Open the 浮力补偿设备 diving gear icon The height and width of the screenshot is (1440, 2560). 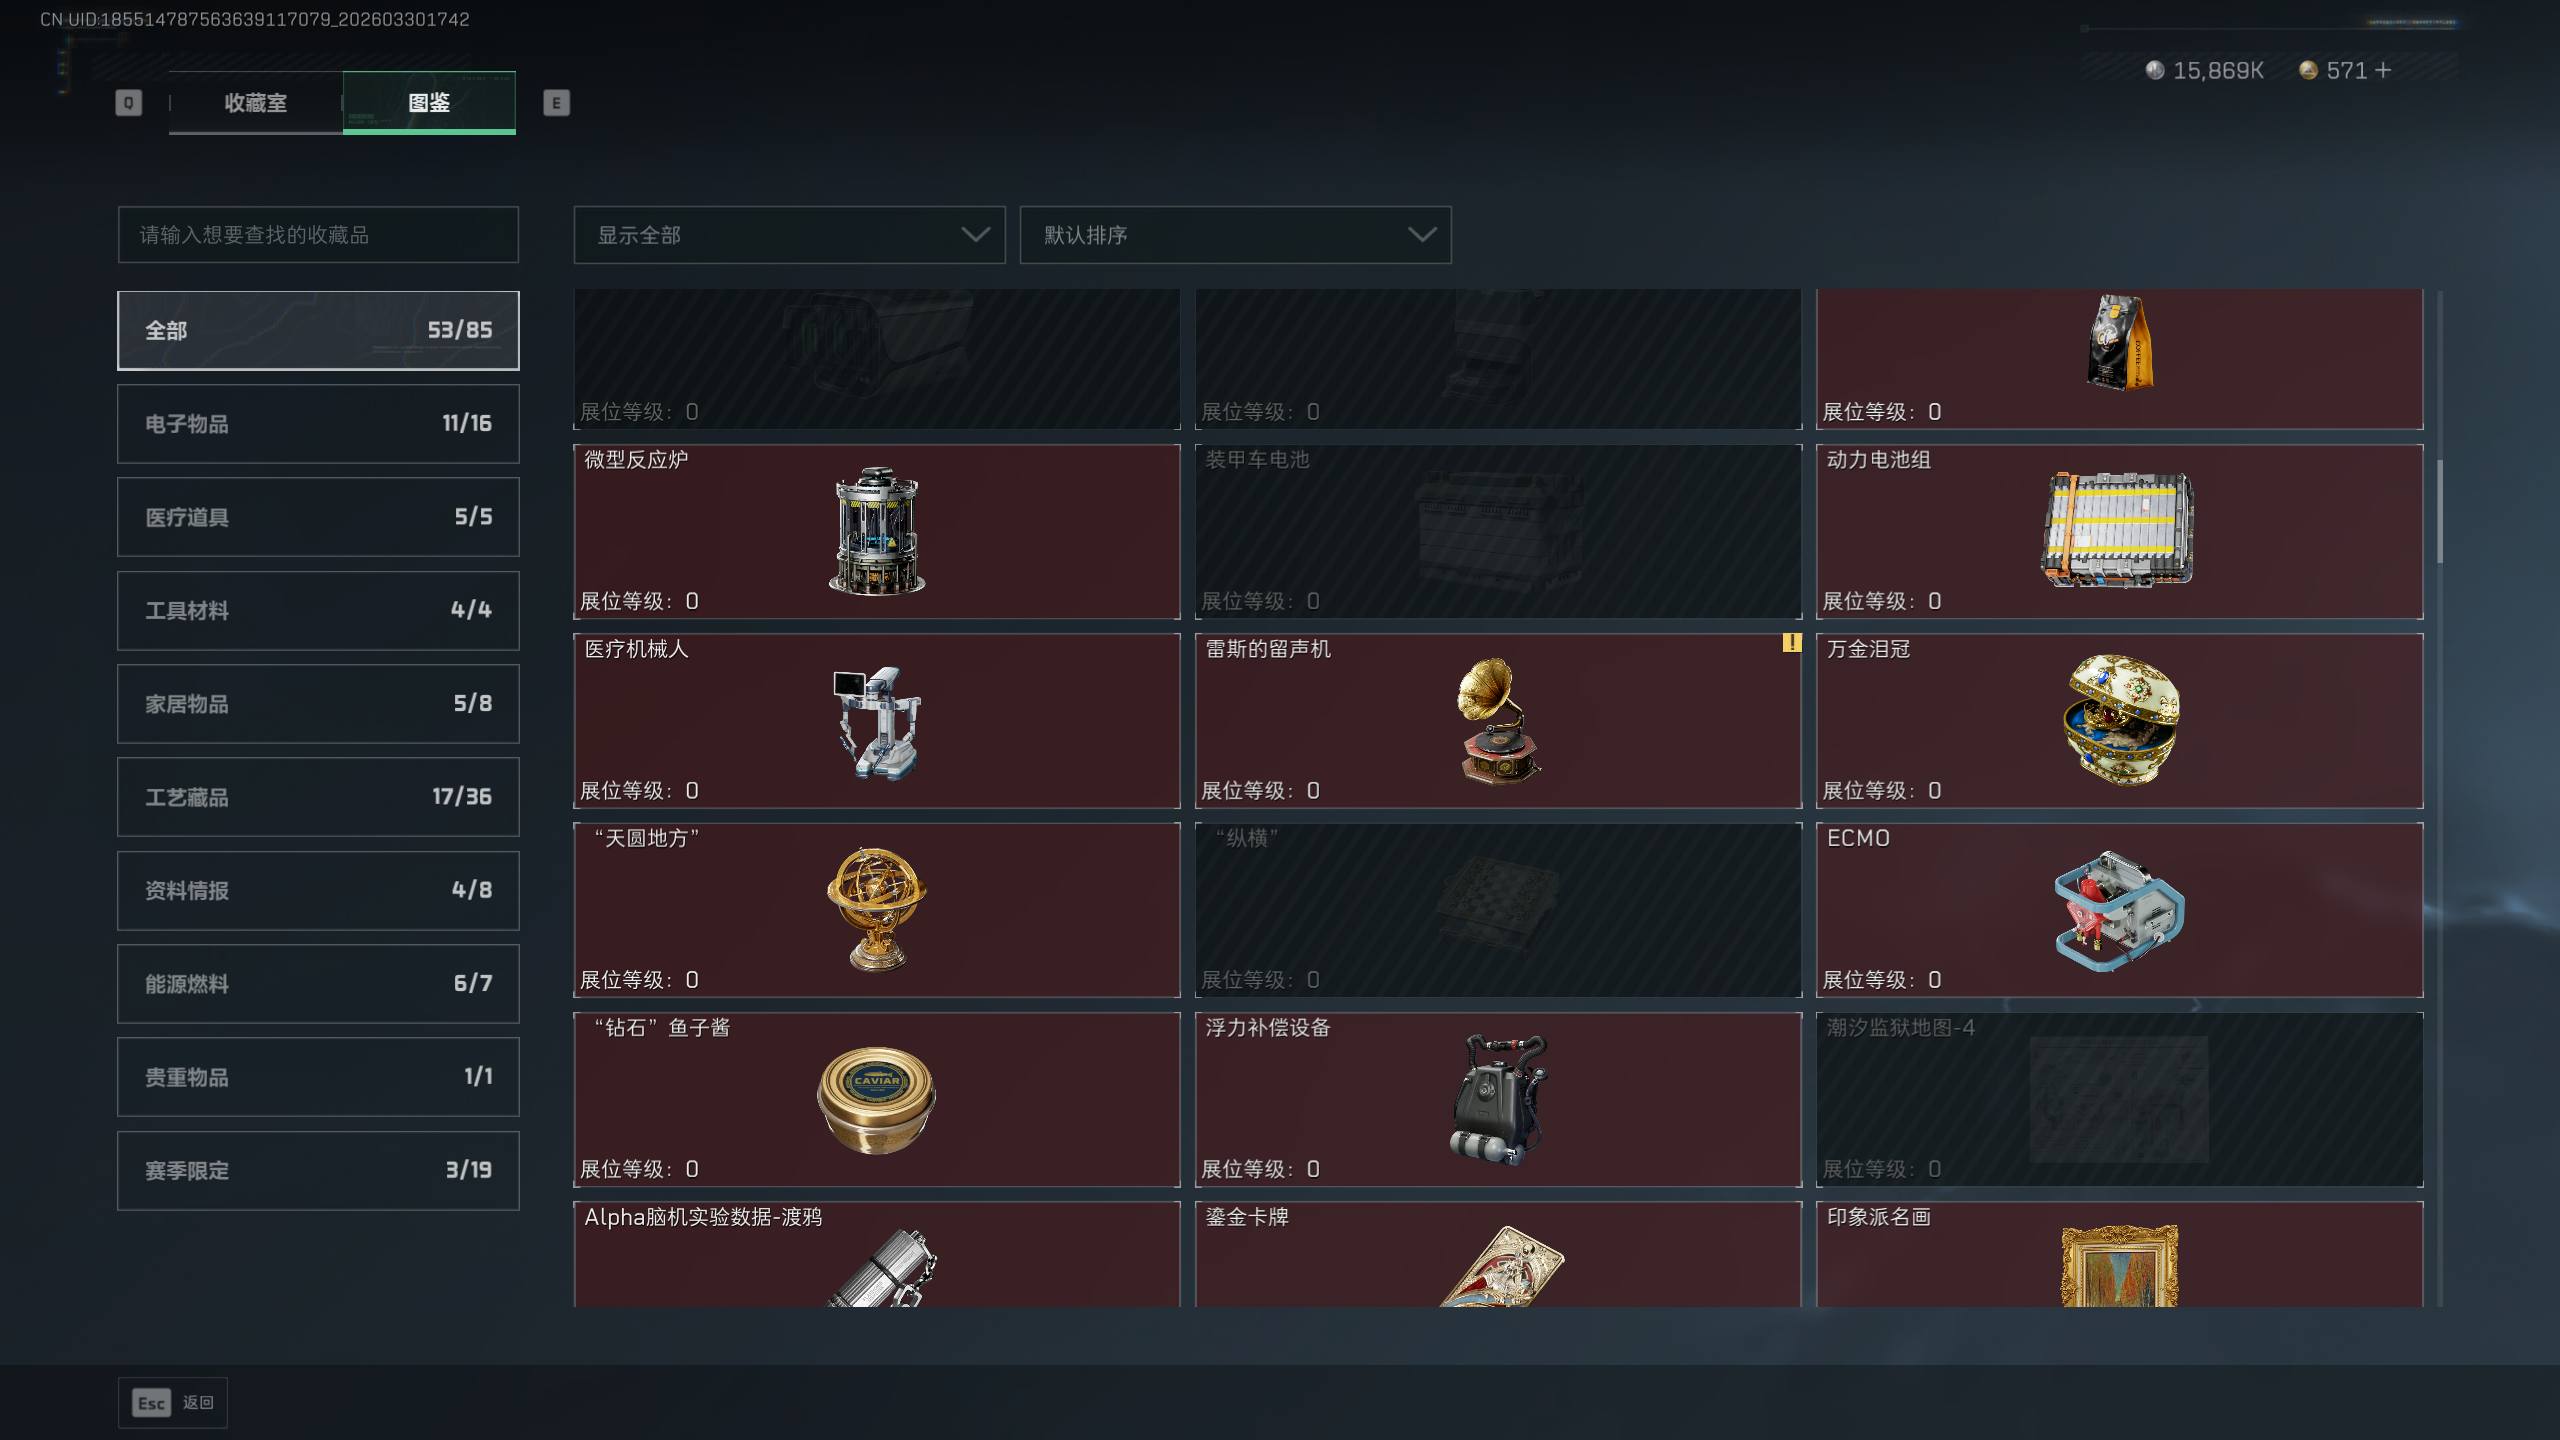[1498, 1099]
